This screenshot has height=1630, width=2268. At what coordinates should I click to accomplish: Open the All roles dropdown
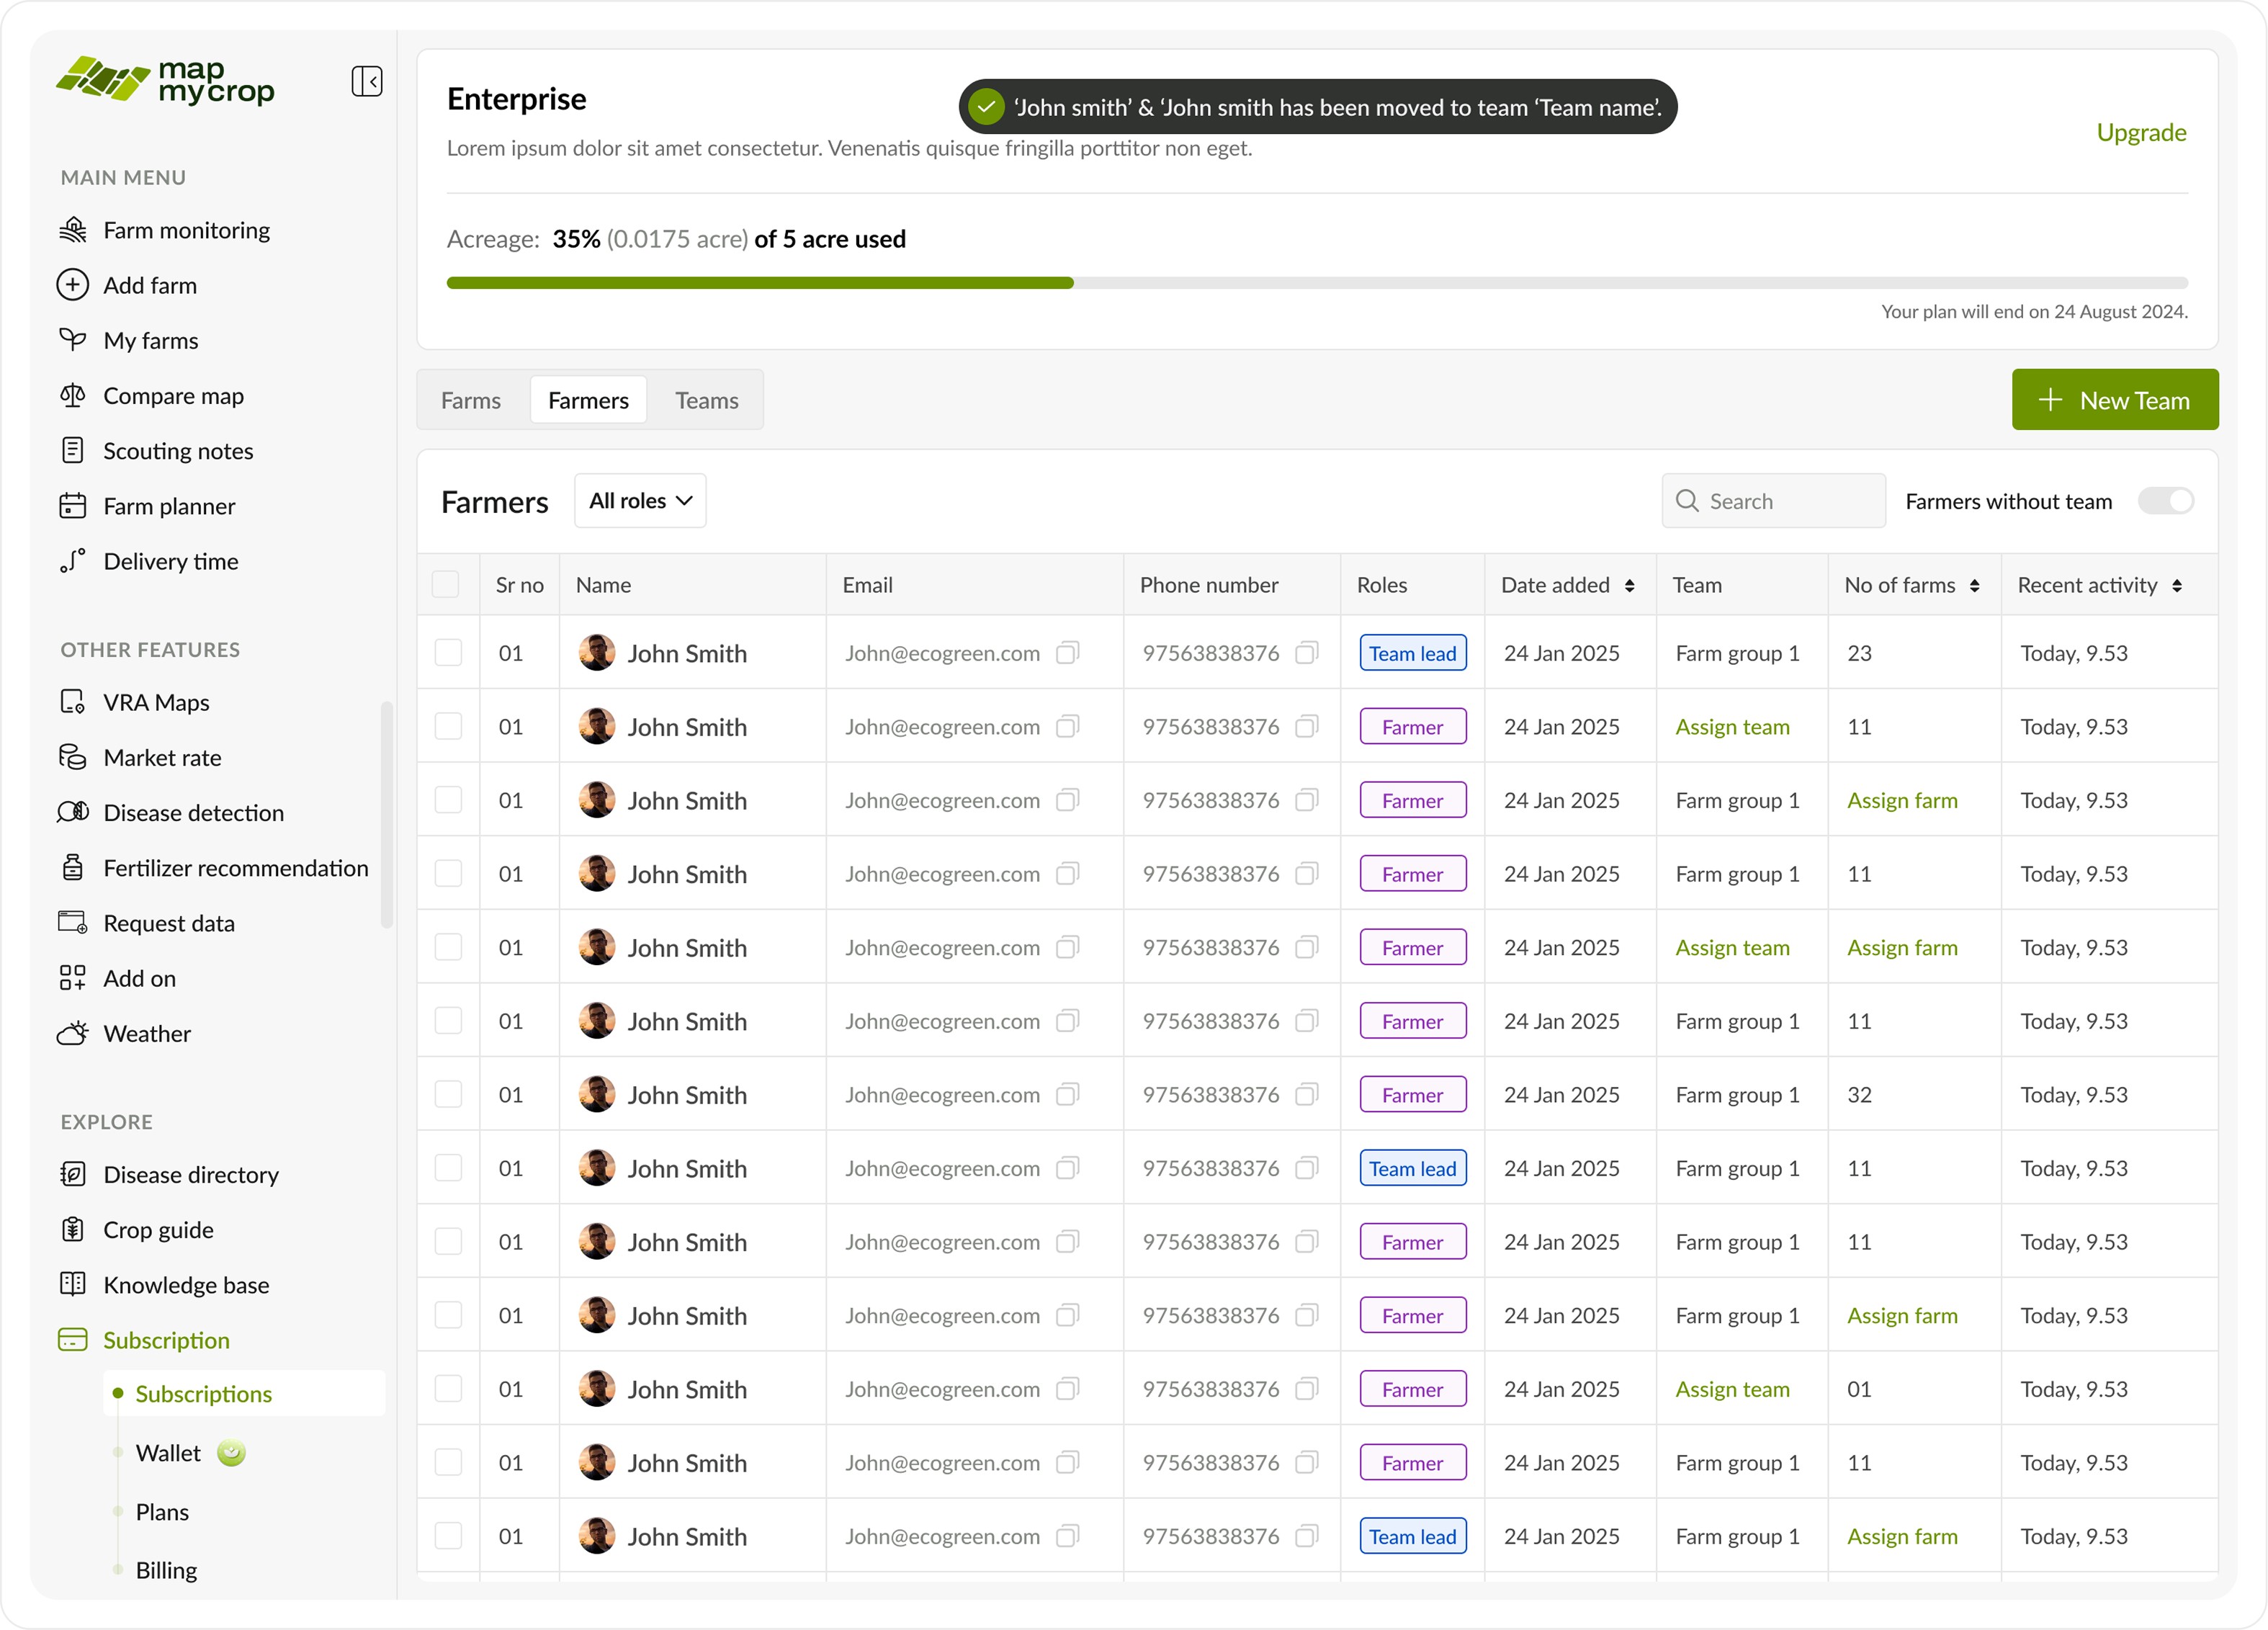point(640,501)
